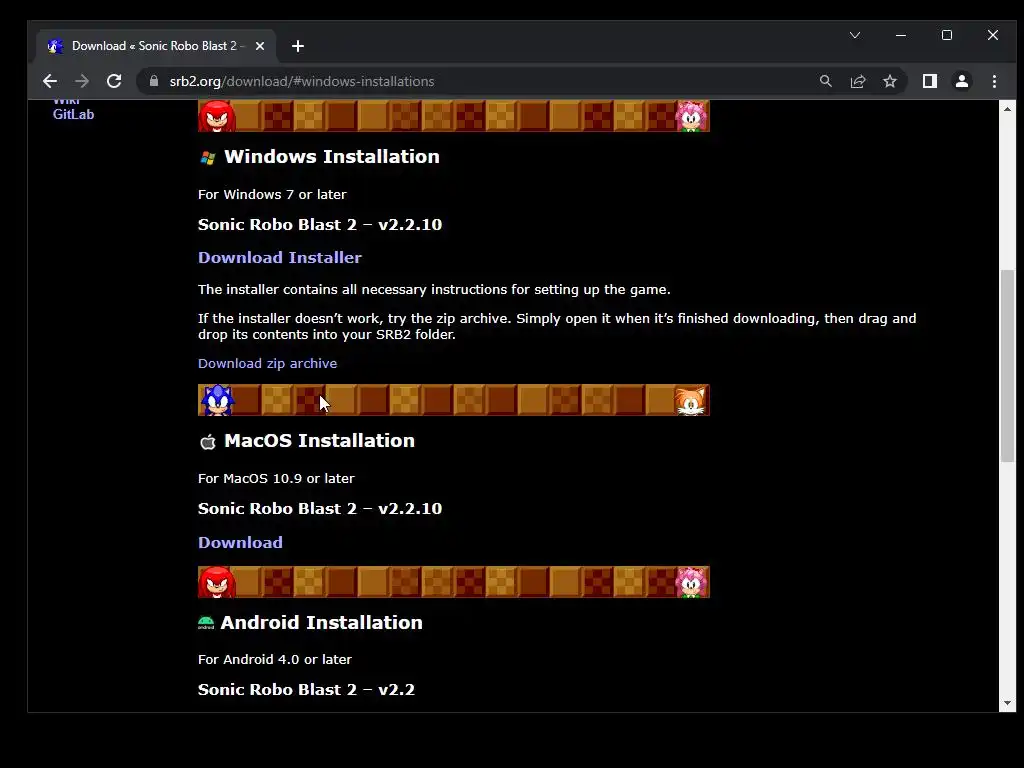Bookmark this page with the star icon
Image resolution: width=1024 pixels, height=768 pixels.
889,81
